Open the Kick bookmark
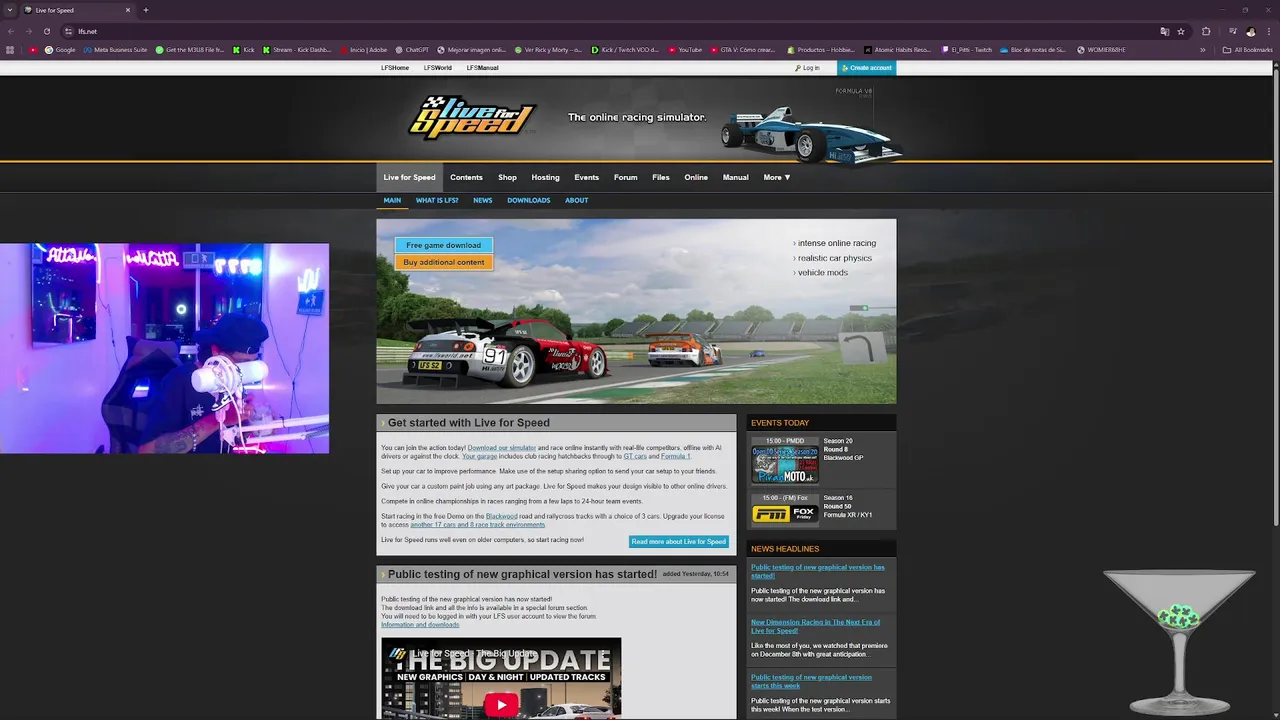Image resolution: width=1280 pixels, height=720 pixels. (x=244, y=49)
